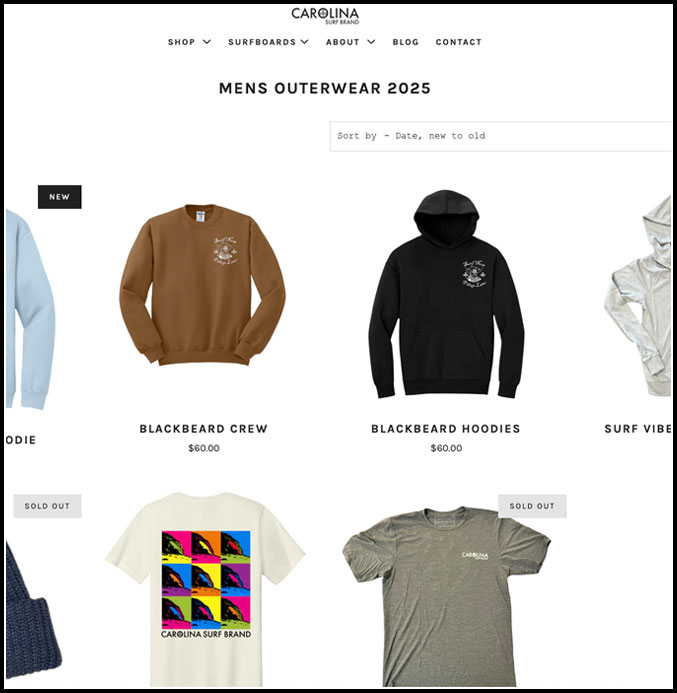Click the BLACKBEARD HOODIES product title

point(446,429)
